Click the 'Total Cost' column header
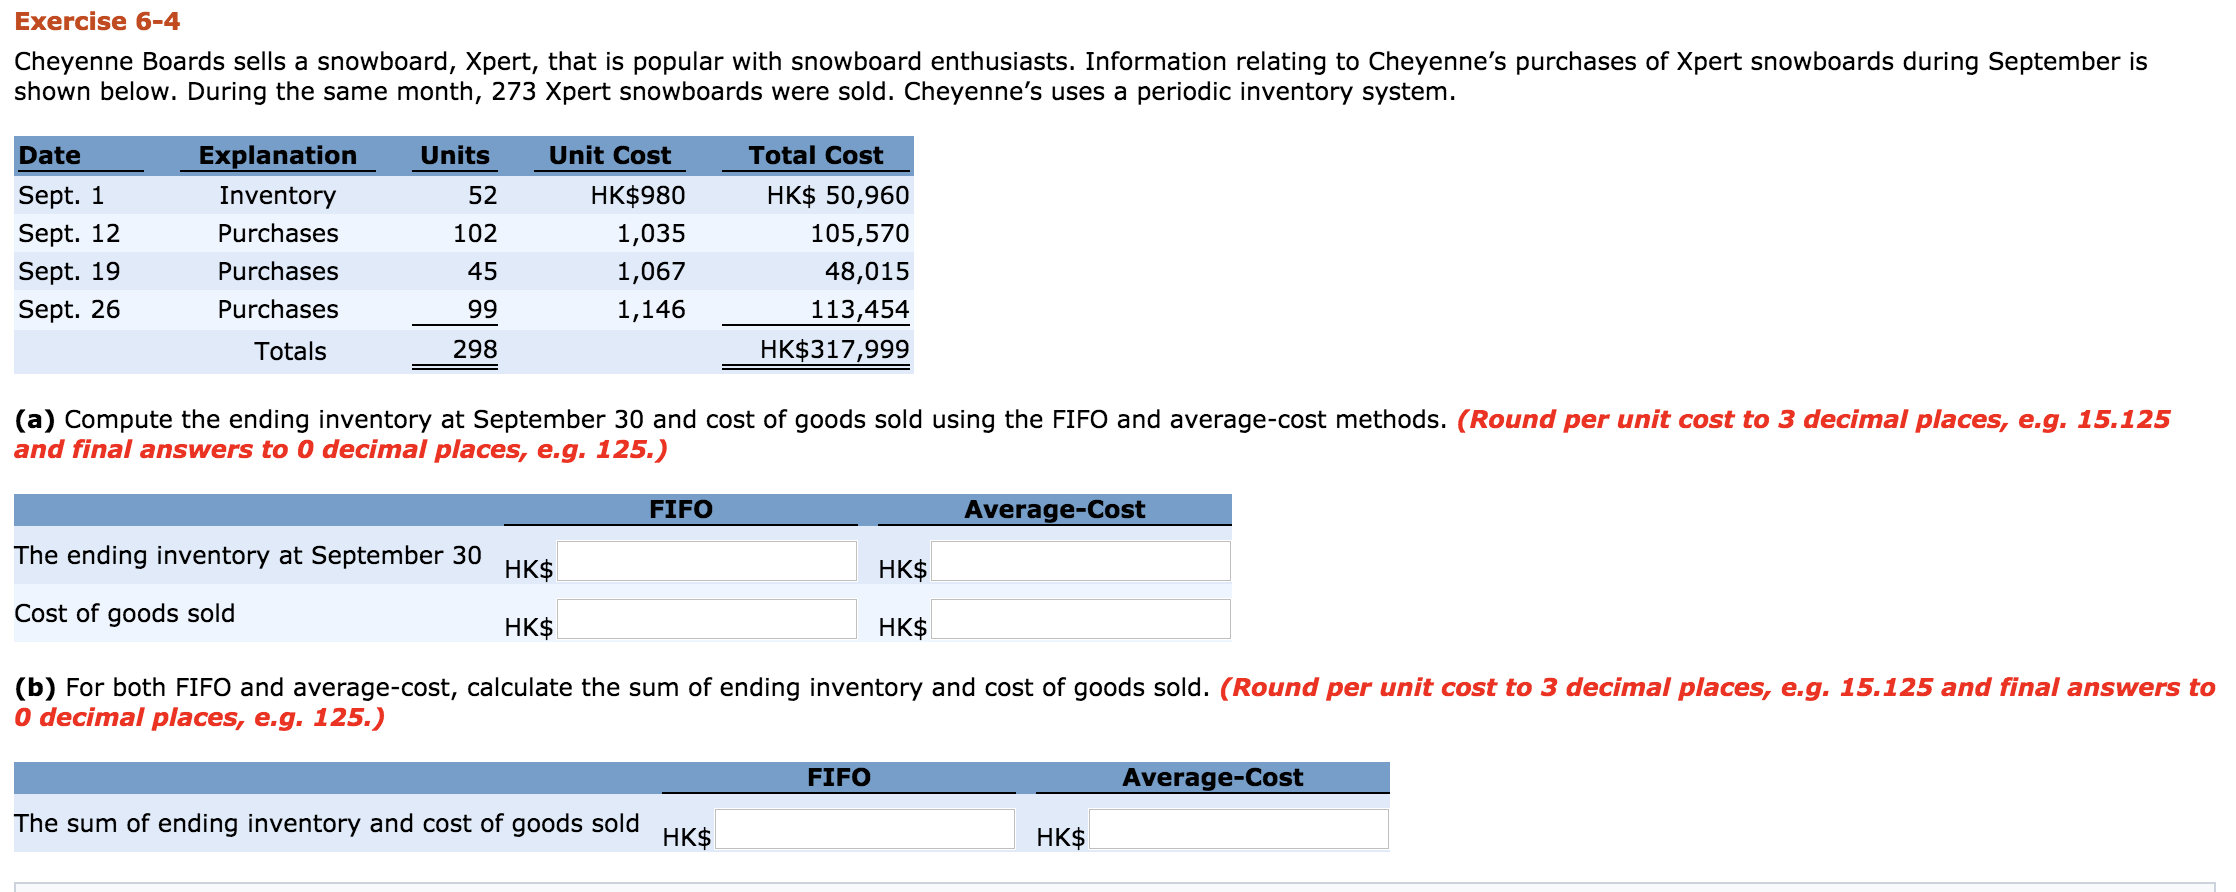The image size is (2236, 892). coord(816,155)
